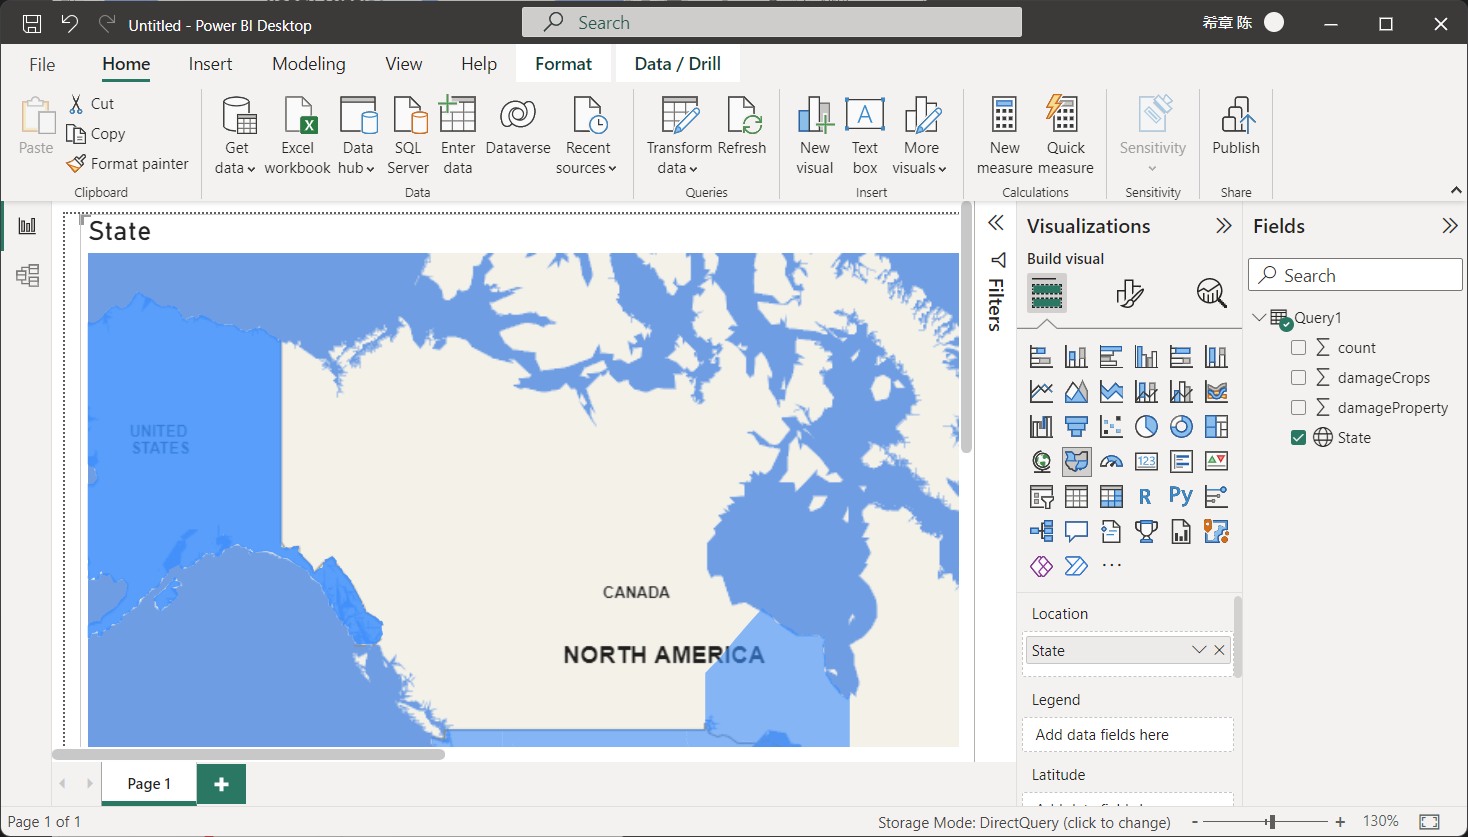Check the count field checkbox

1298,348
